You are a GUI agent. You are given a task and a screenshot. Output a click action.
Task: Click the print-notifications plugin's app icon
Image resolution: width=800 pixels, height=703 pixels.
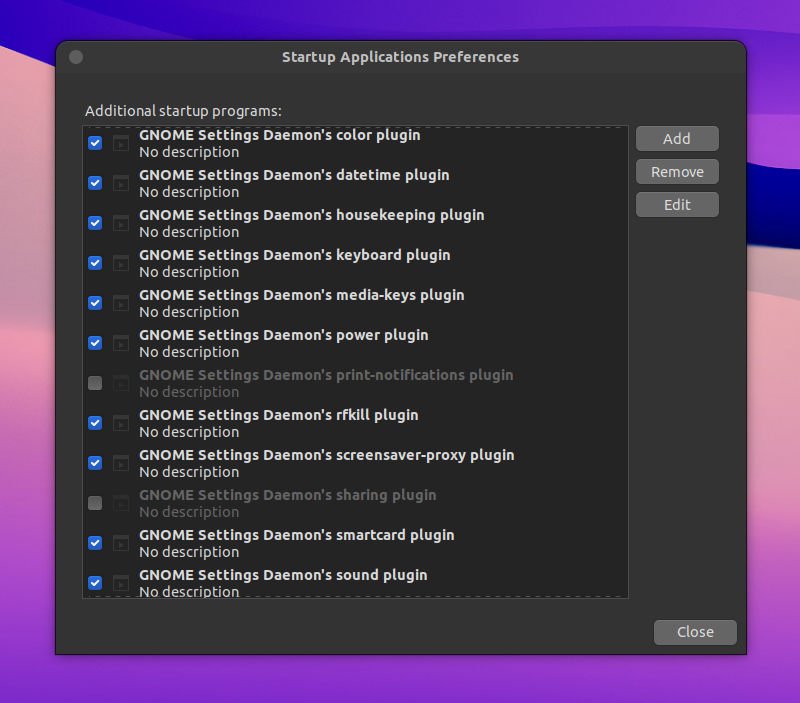coord(121,383)
